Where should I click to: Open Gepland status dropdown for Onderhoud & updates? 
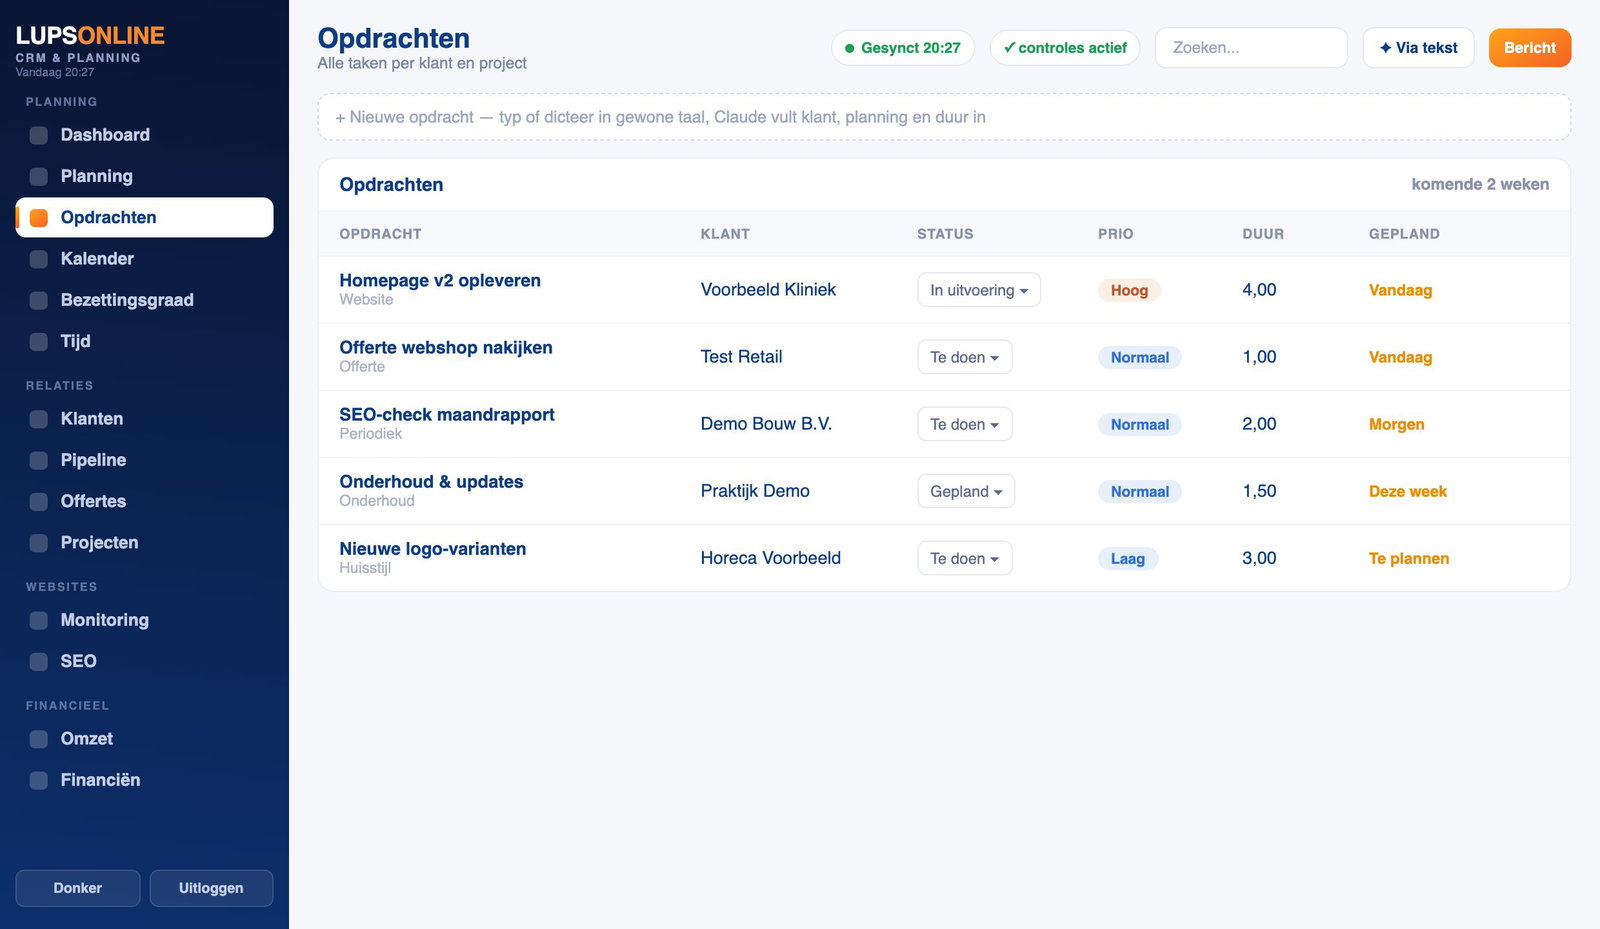(x=966, y=491)
